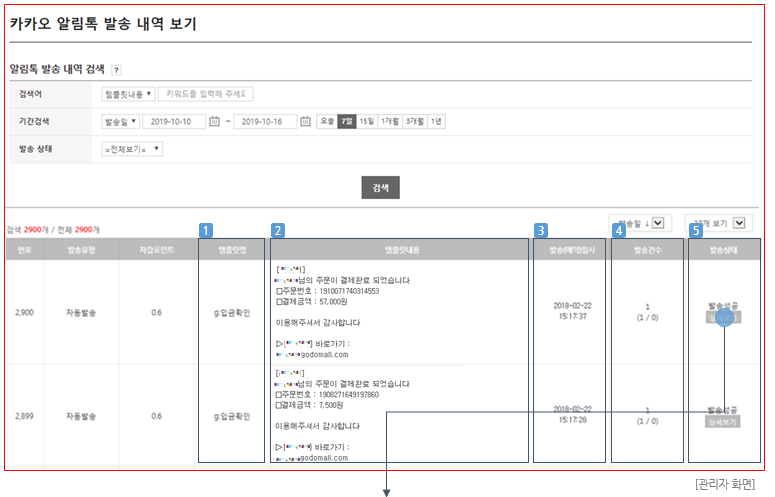Click the help icon beside 알림톡 발송 내역 검색
775x497 pixels.
(x=117, y=70)
